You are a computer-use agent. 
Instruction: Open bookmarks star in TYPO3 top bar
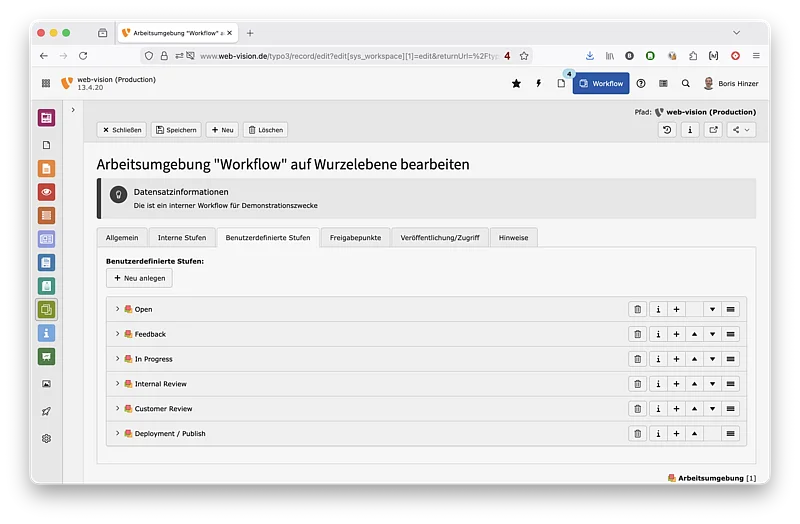point(516,83)
